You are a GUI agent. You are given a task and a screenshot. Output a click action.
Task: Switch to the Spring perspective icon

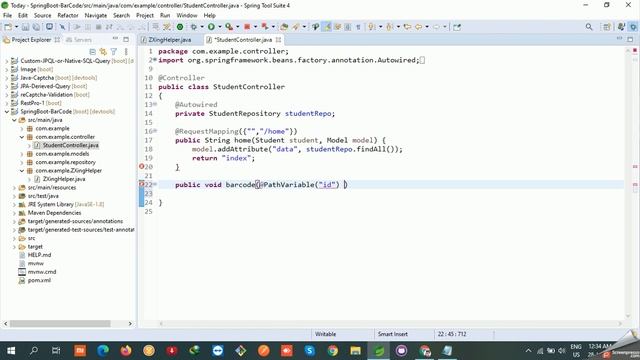(633, 27)
